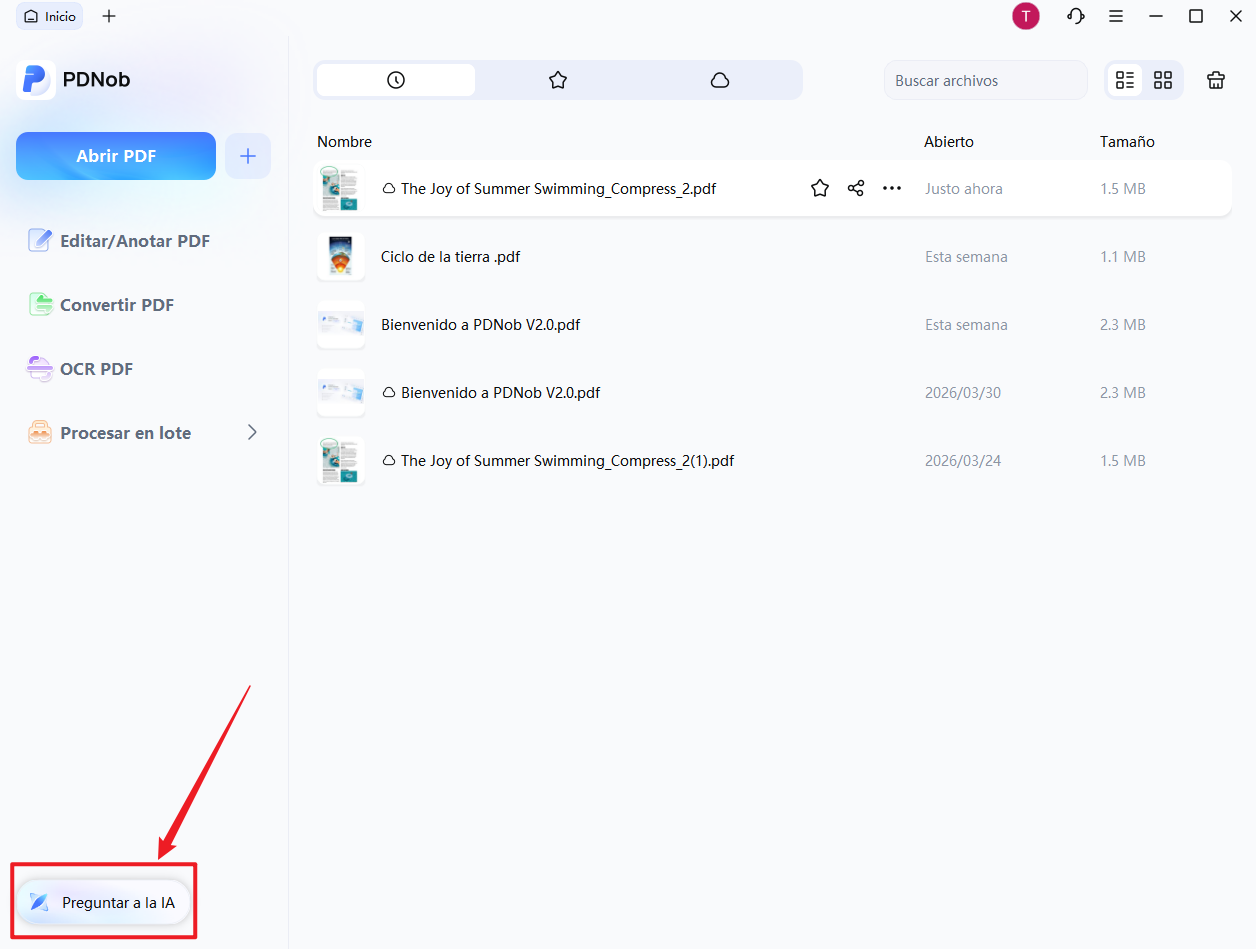The width and height of the screenshot is (1256, 949).
Task: Click Editar/Anotar PDF pencil icon
Action: click(40, 240)
